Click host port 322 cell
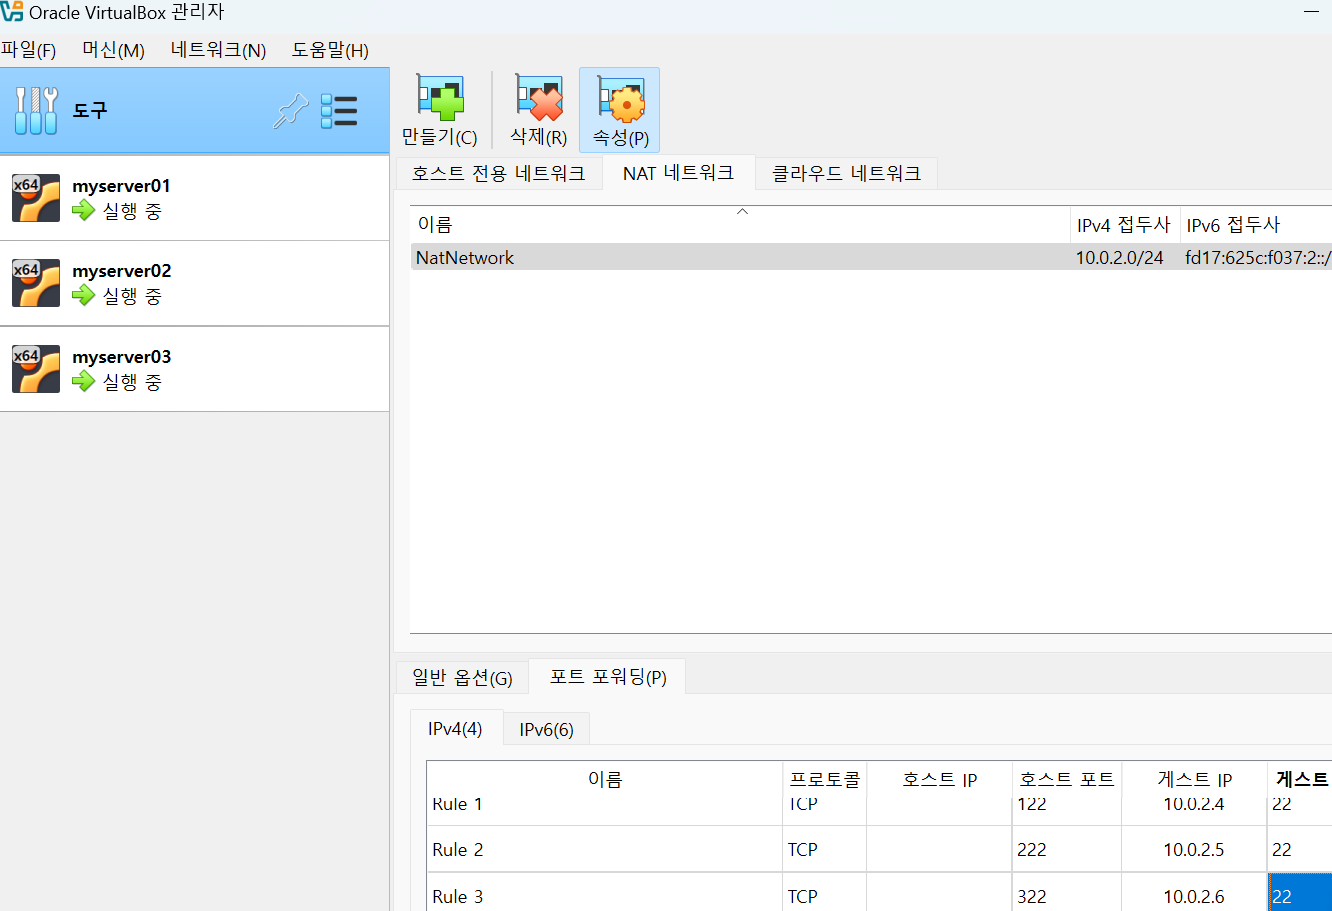This screenshot has height=911, width=1332. click(x=1066, y=894)
